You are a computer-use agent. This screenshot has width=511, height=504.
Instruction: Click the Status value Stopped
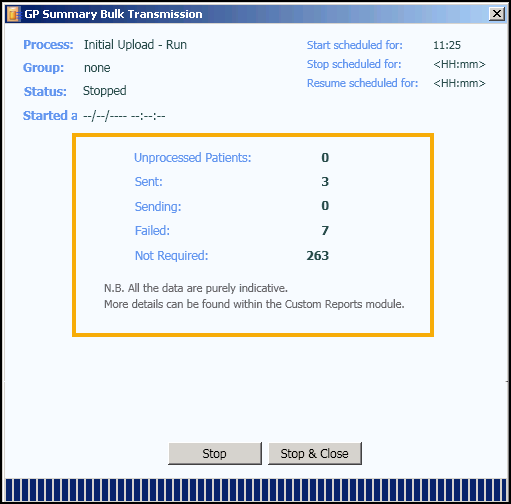click(x=104, y=91)
